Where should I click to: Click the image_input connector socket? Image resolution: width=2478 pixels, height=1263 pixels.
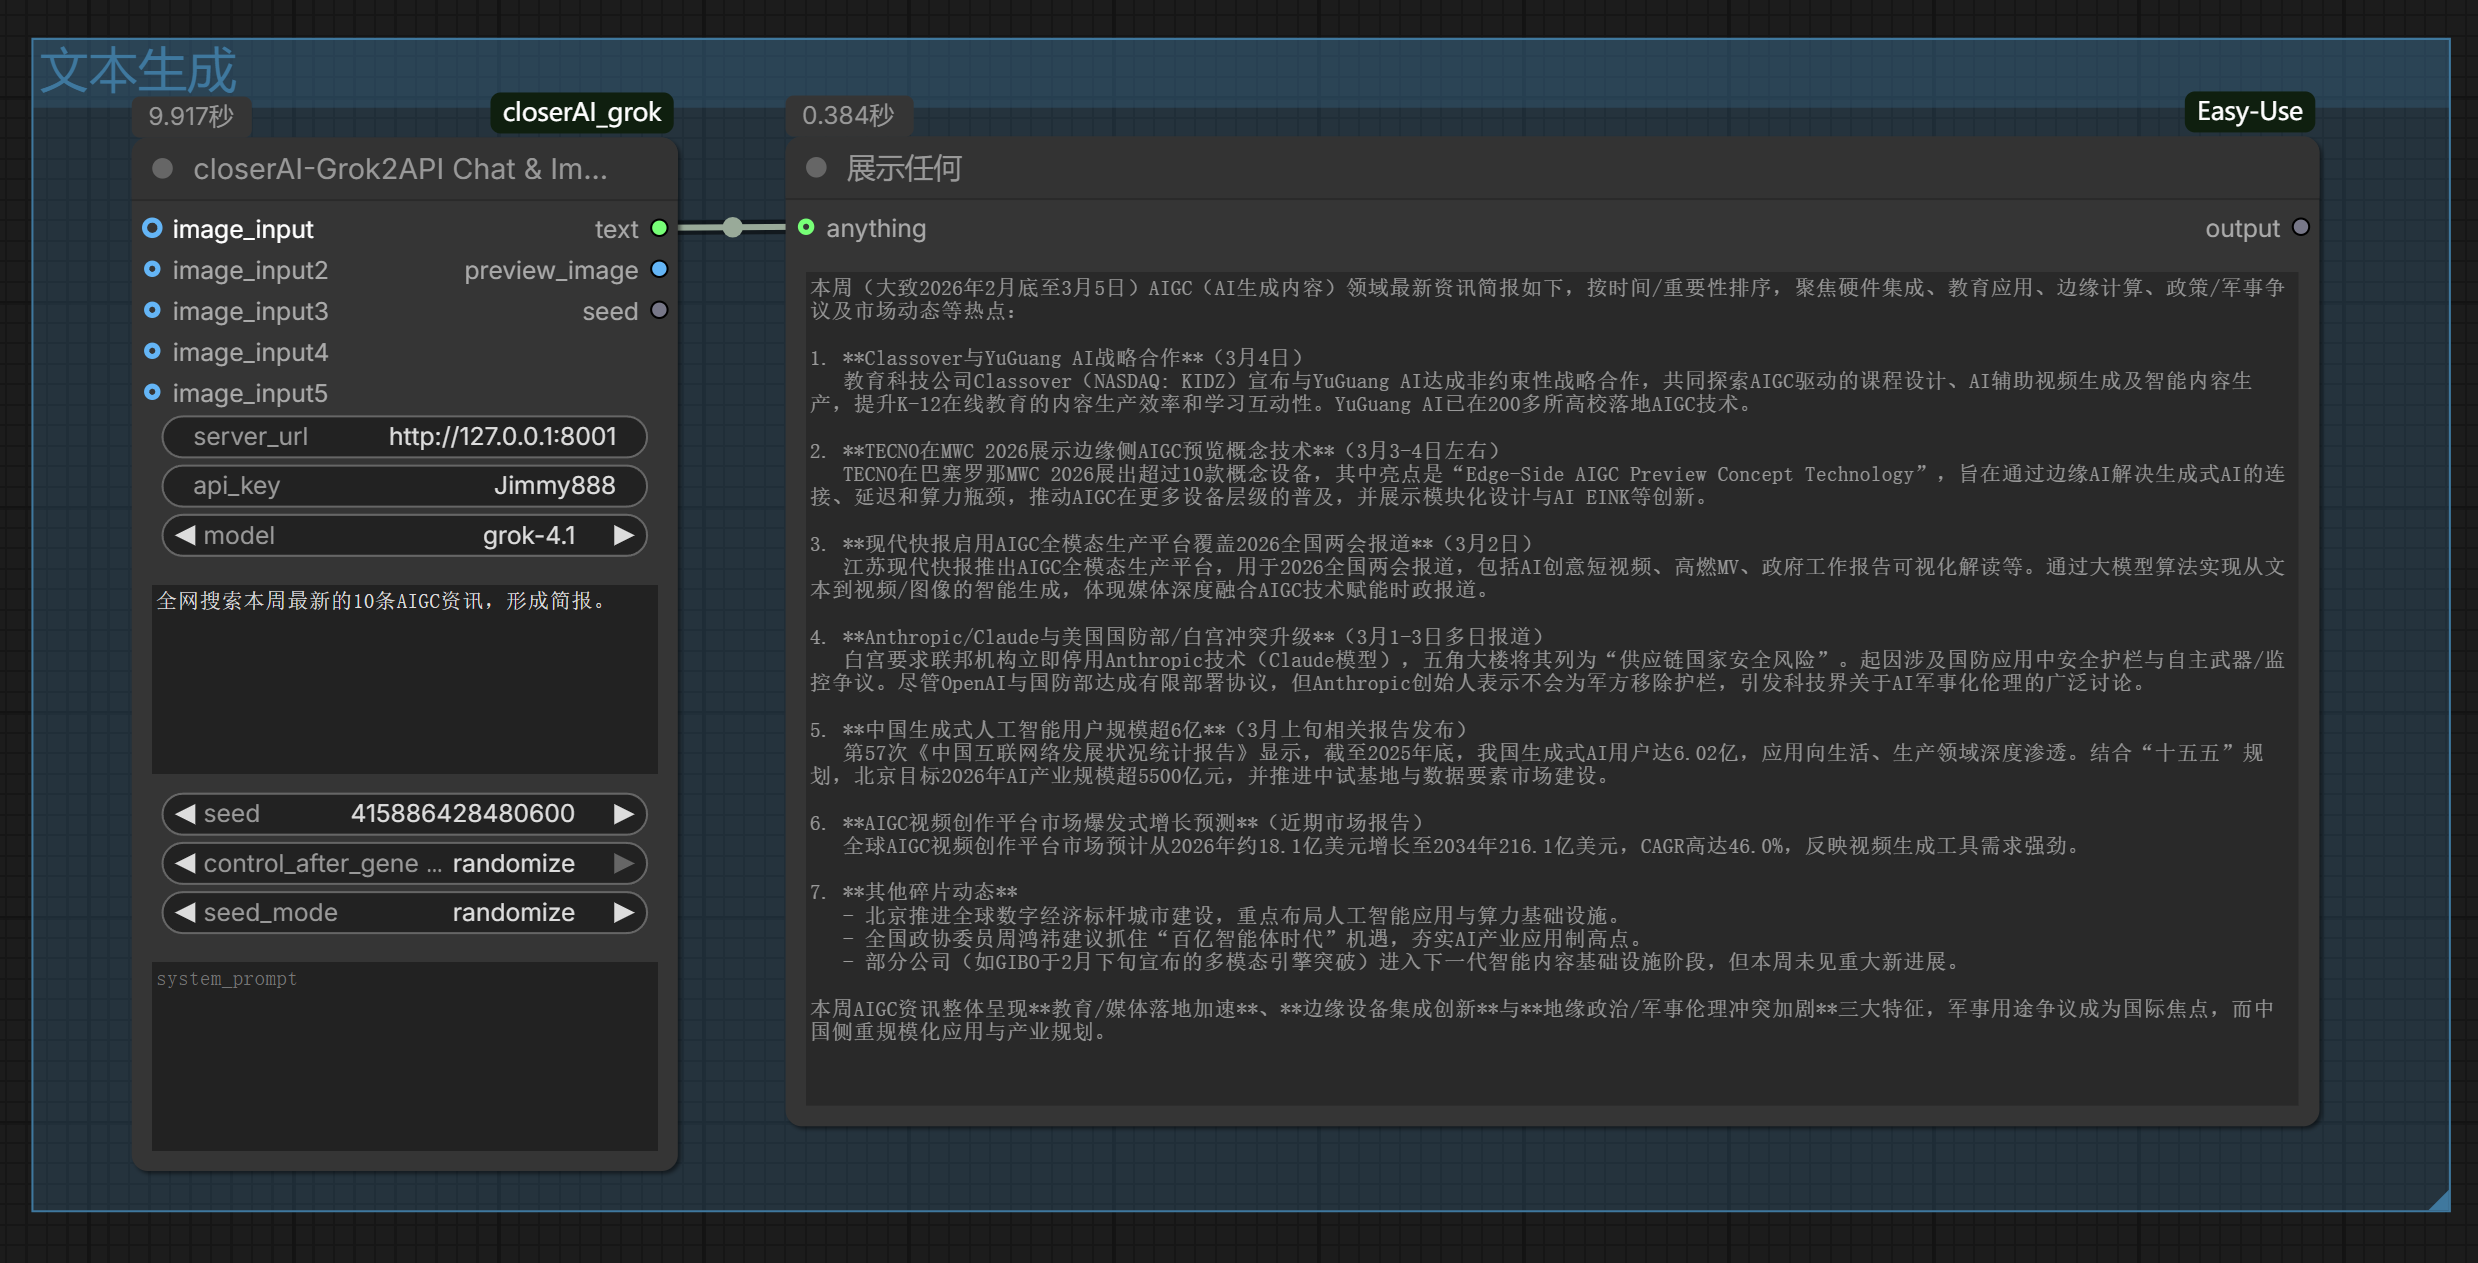pos(152,229)
